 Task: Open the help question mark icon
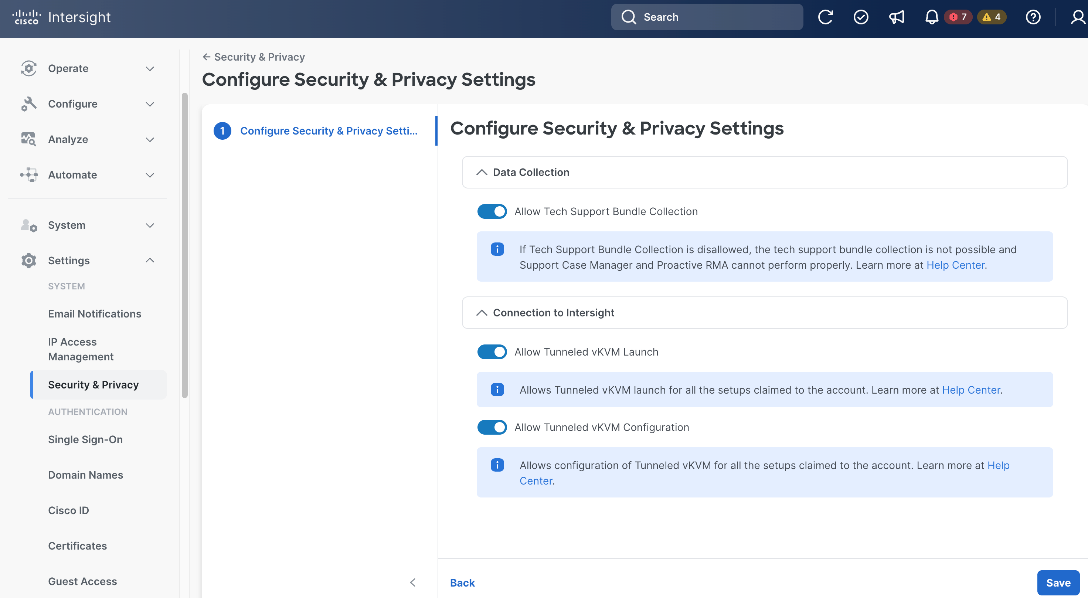point(1033,17)
